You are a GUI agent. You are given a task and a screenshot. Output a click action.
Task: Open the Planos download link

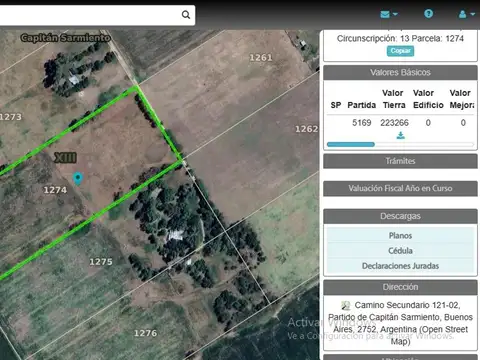[400, 236]
